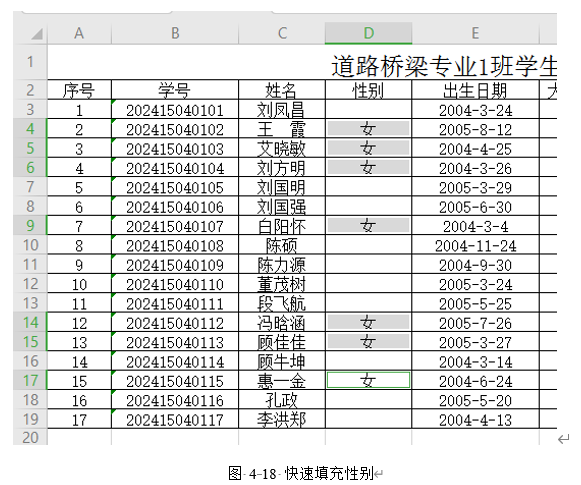Click the 性别 header cell
Viewport: 581px width, 485px height.
[x=368, y=90]
